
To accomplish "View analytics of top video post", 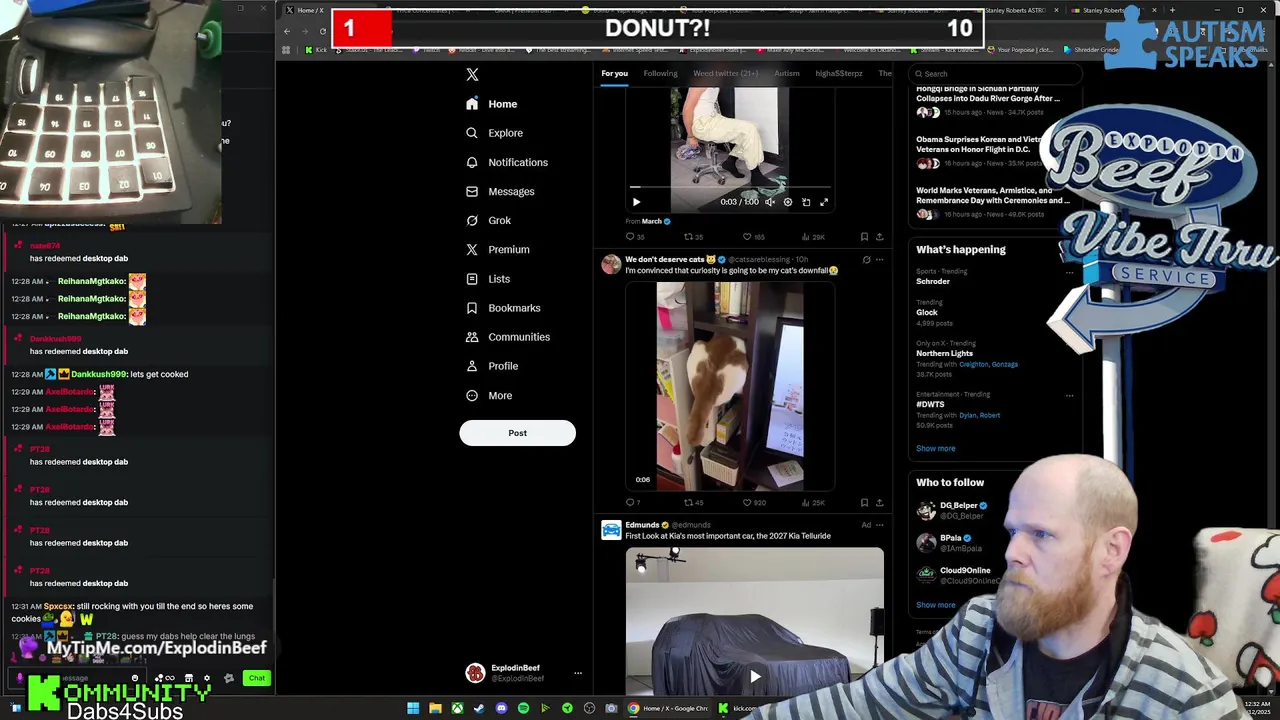I will (812, 237).
